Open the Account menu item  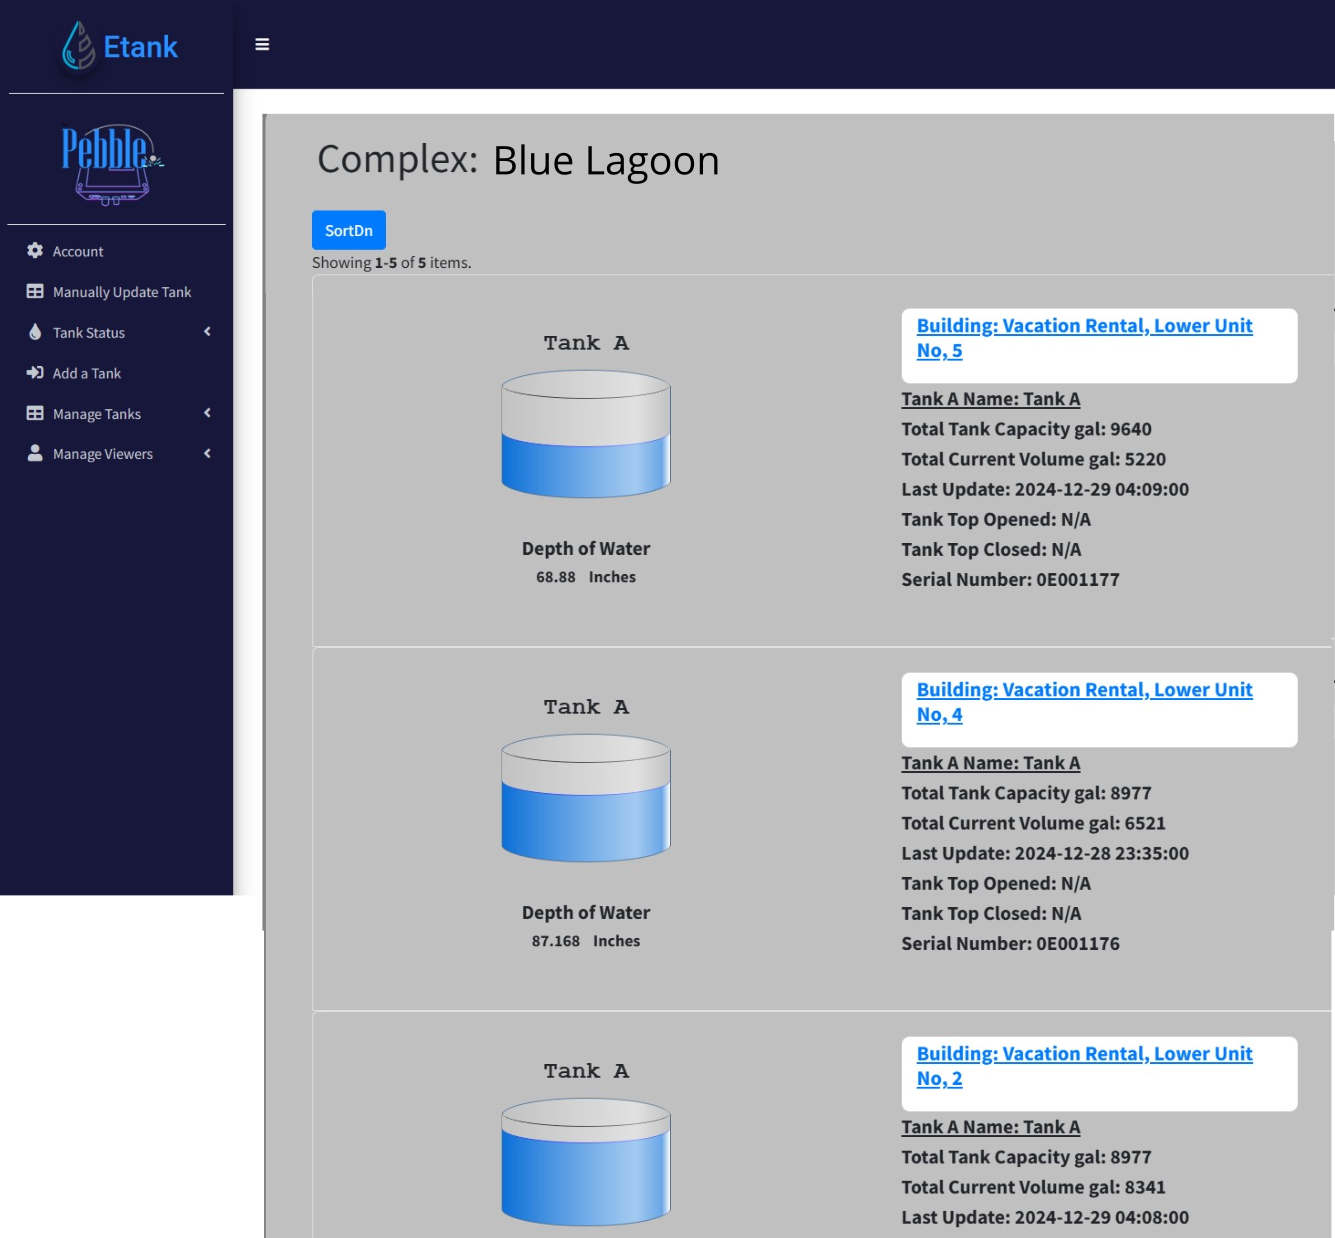coord(78,252)
